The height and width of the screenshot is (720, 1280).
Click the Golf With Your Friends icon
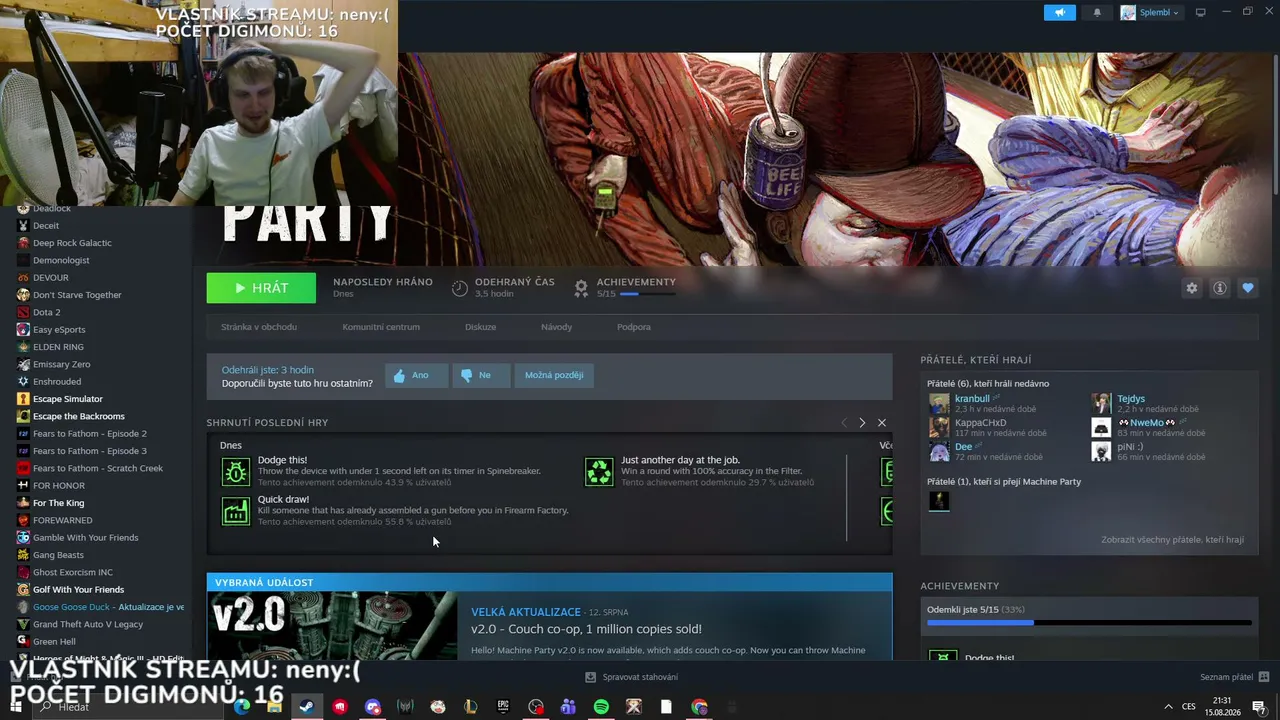coord(23,590)
